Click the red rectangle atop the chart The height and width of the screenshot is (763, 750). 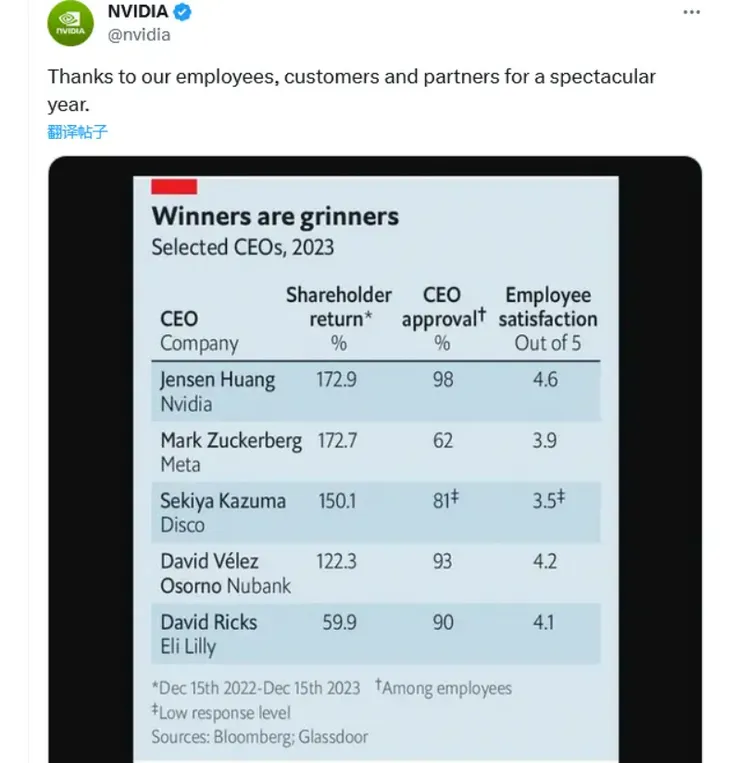174,186
